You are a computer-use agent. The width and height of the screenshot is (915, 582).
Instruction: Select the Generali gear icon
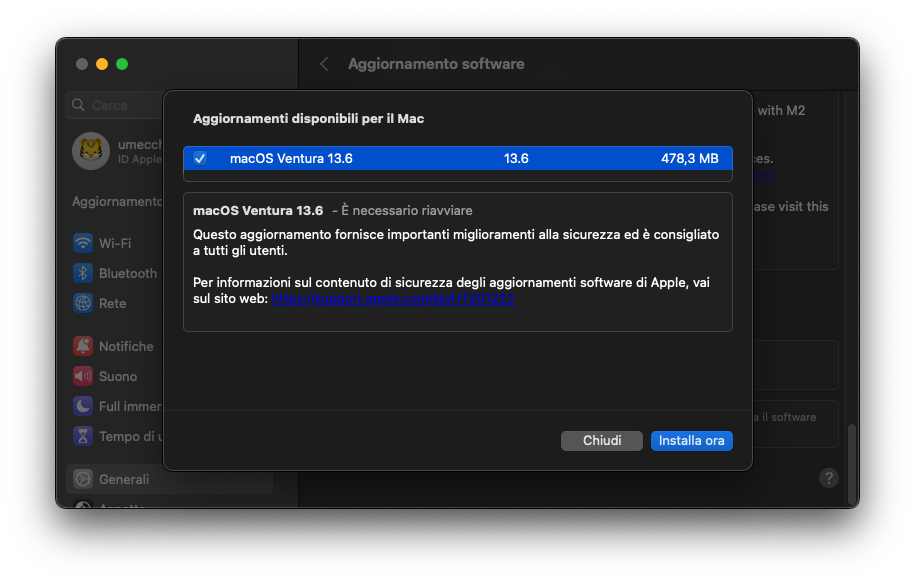click(x=83, y=479)
